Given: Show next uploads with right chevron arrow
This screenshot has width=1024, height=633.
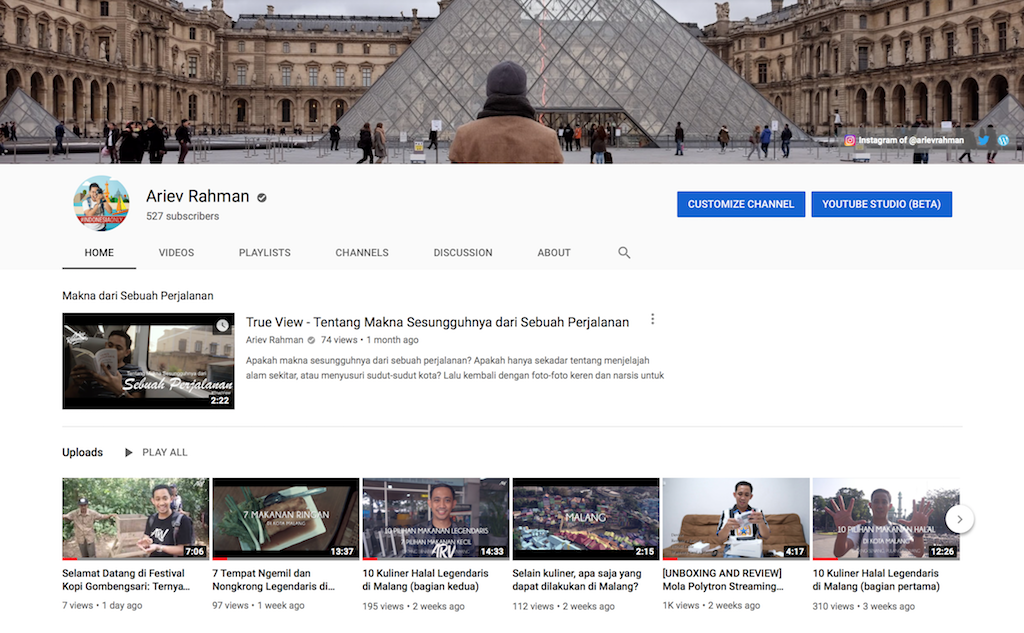Looking at the screenshot, I should point(959,519).
